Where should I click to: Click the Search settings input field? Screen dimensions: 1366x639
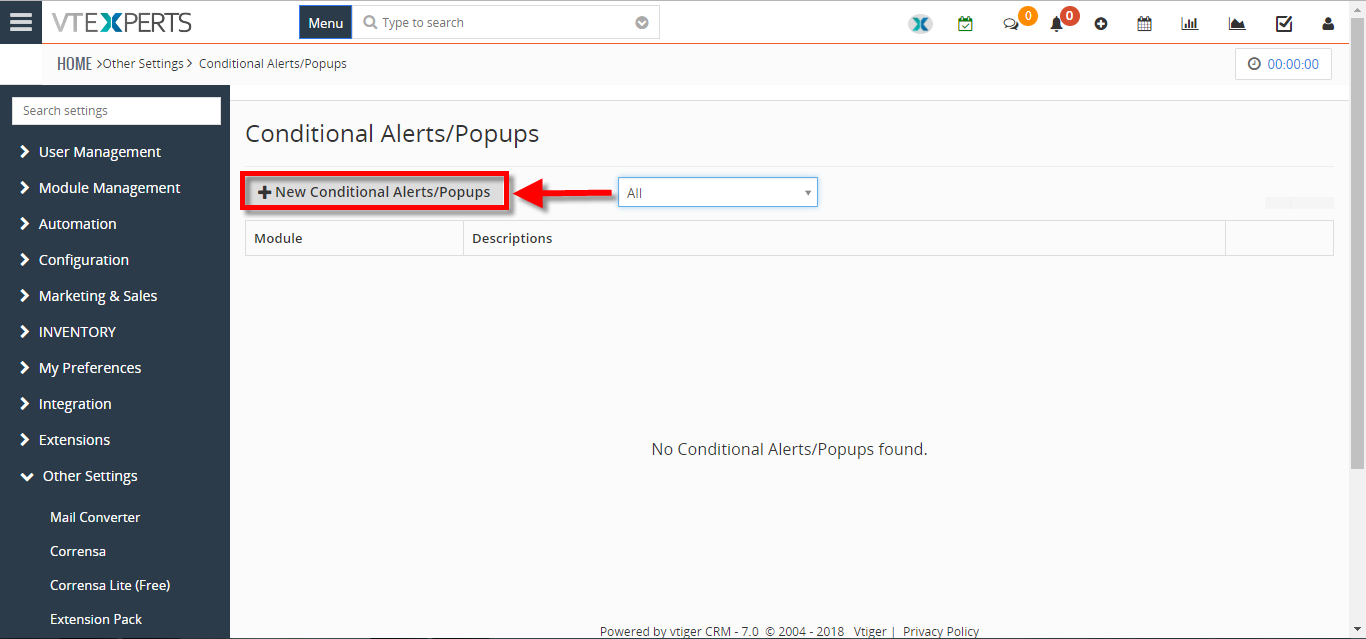tap(116, 111)
